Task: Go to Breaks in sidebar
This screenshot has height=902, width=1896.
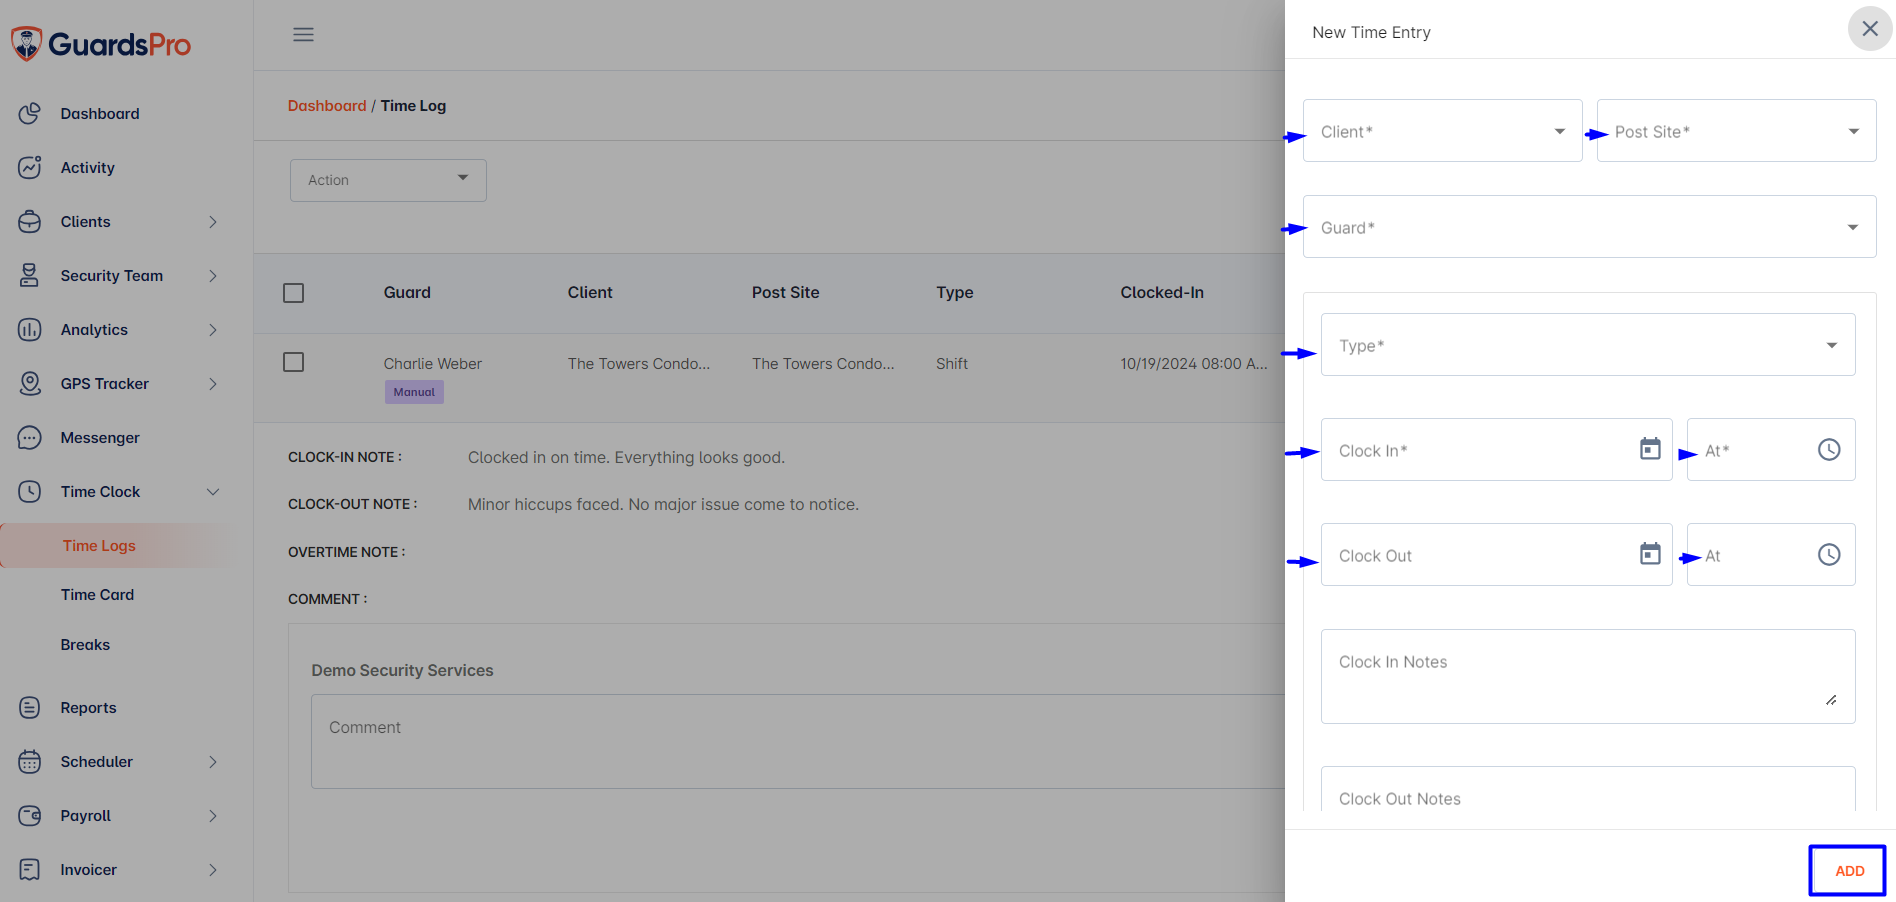Action: pos(85,645)
